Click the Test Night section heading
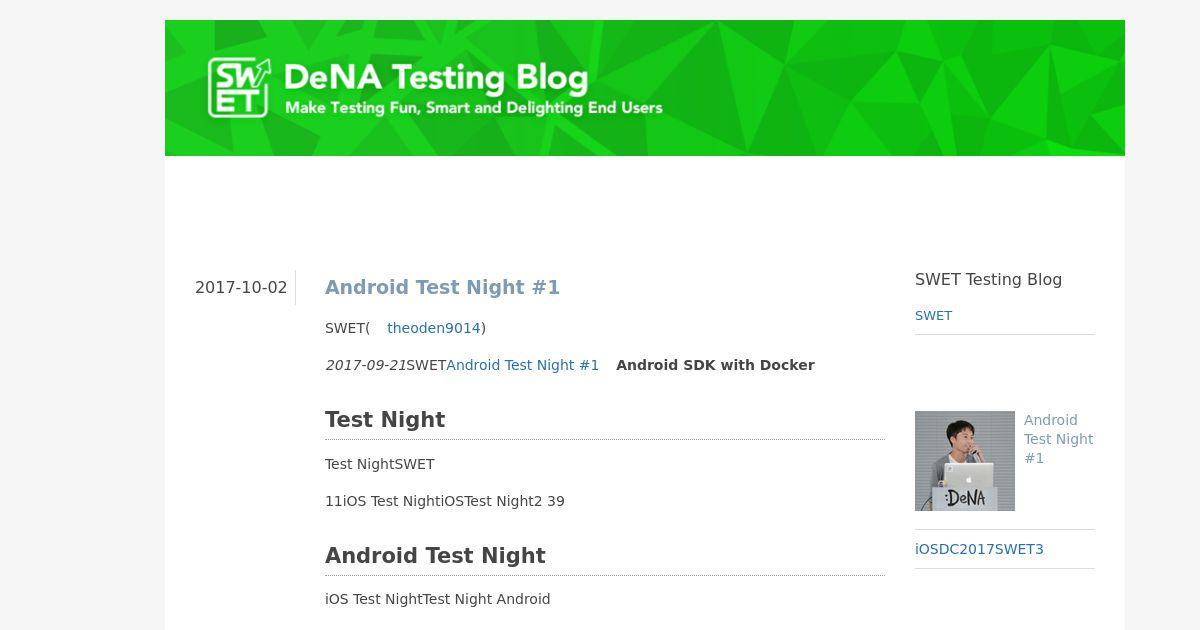 tap(385, 420)
